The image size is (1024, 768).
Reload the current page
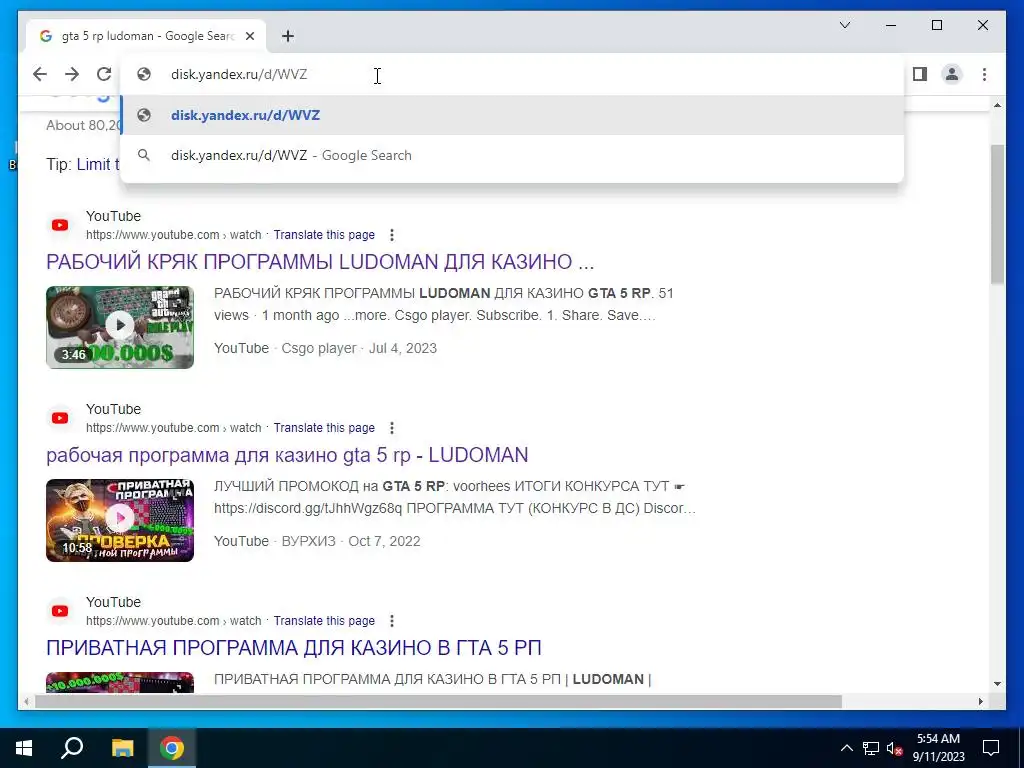pyautogui.click(x=104, y=74)
